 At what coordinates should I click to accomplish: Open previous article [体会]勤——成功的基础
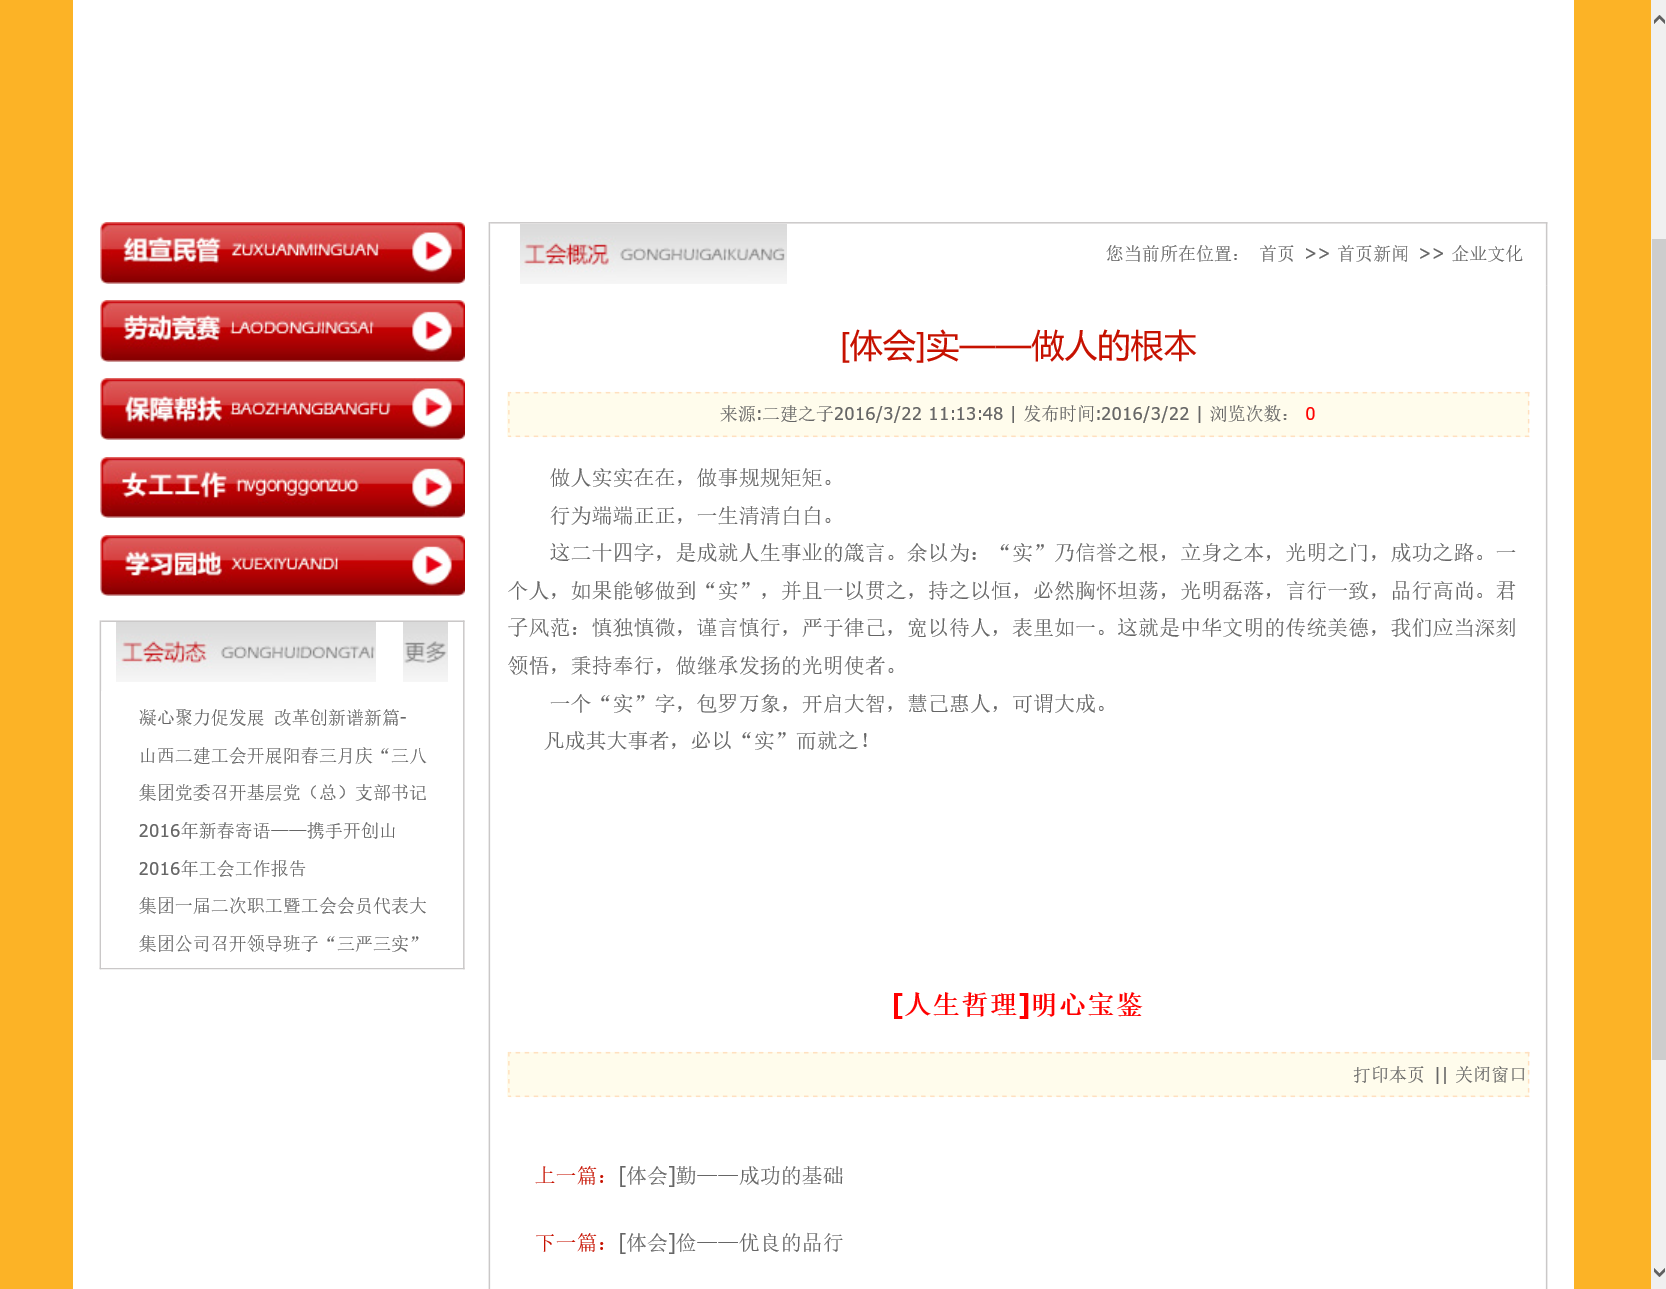(x=730, y=1176)
